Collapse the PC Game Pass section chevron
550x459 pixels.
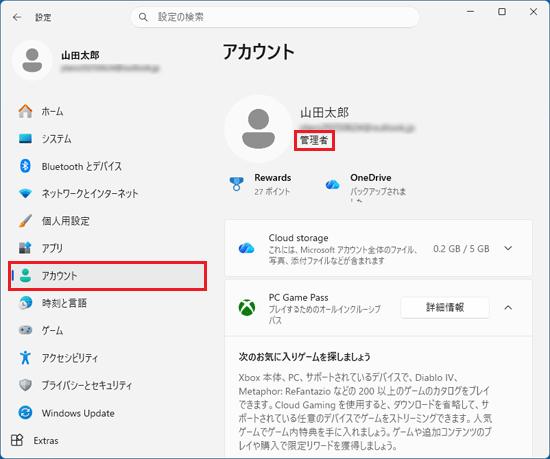(x=508, y=308)
